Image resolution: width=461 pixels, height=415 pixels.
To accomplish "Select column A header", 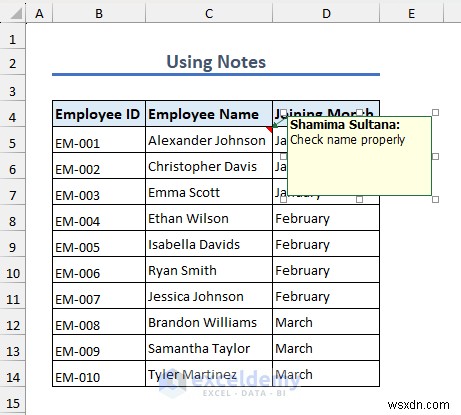I will coord(39,14).
